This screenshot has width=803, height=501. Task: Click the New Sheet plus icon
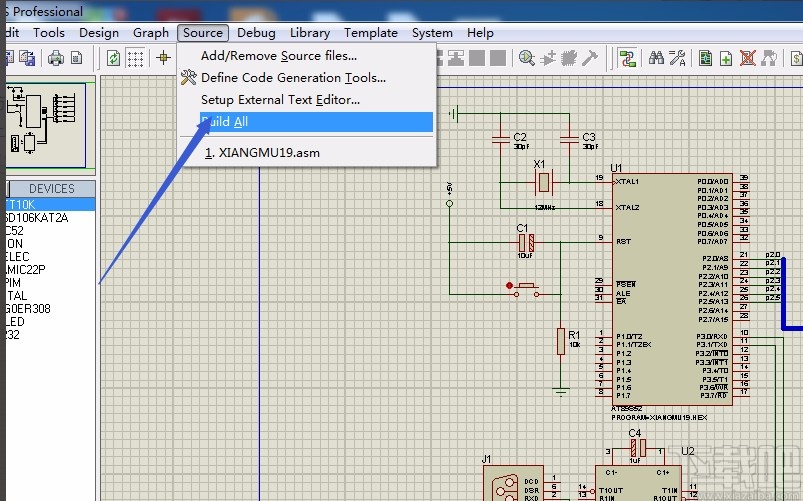coord(726,58)
